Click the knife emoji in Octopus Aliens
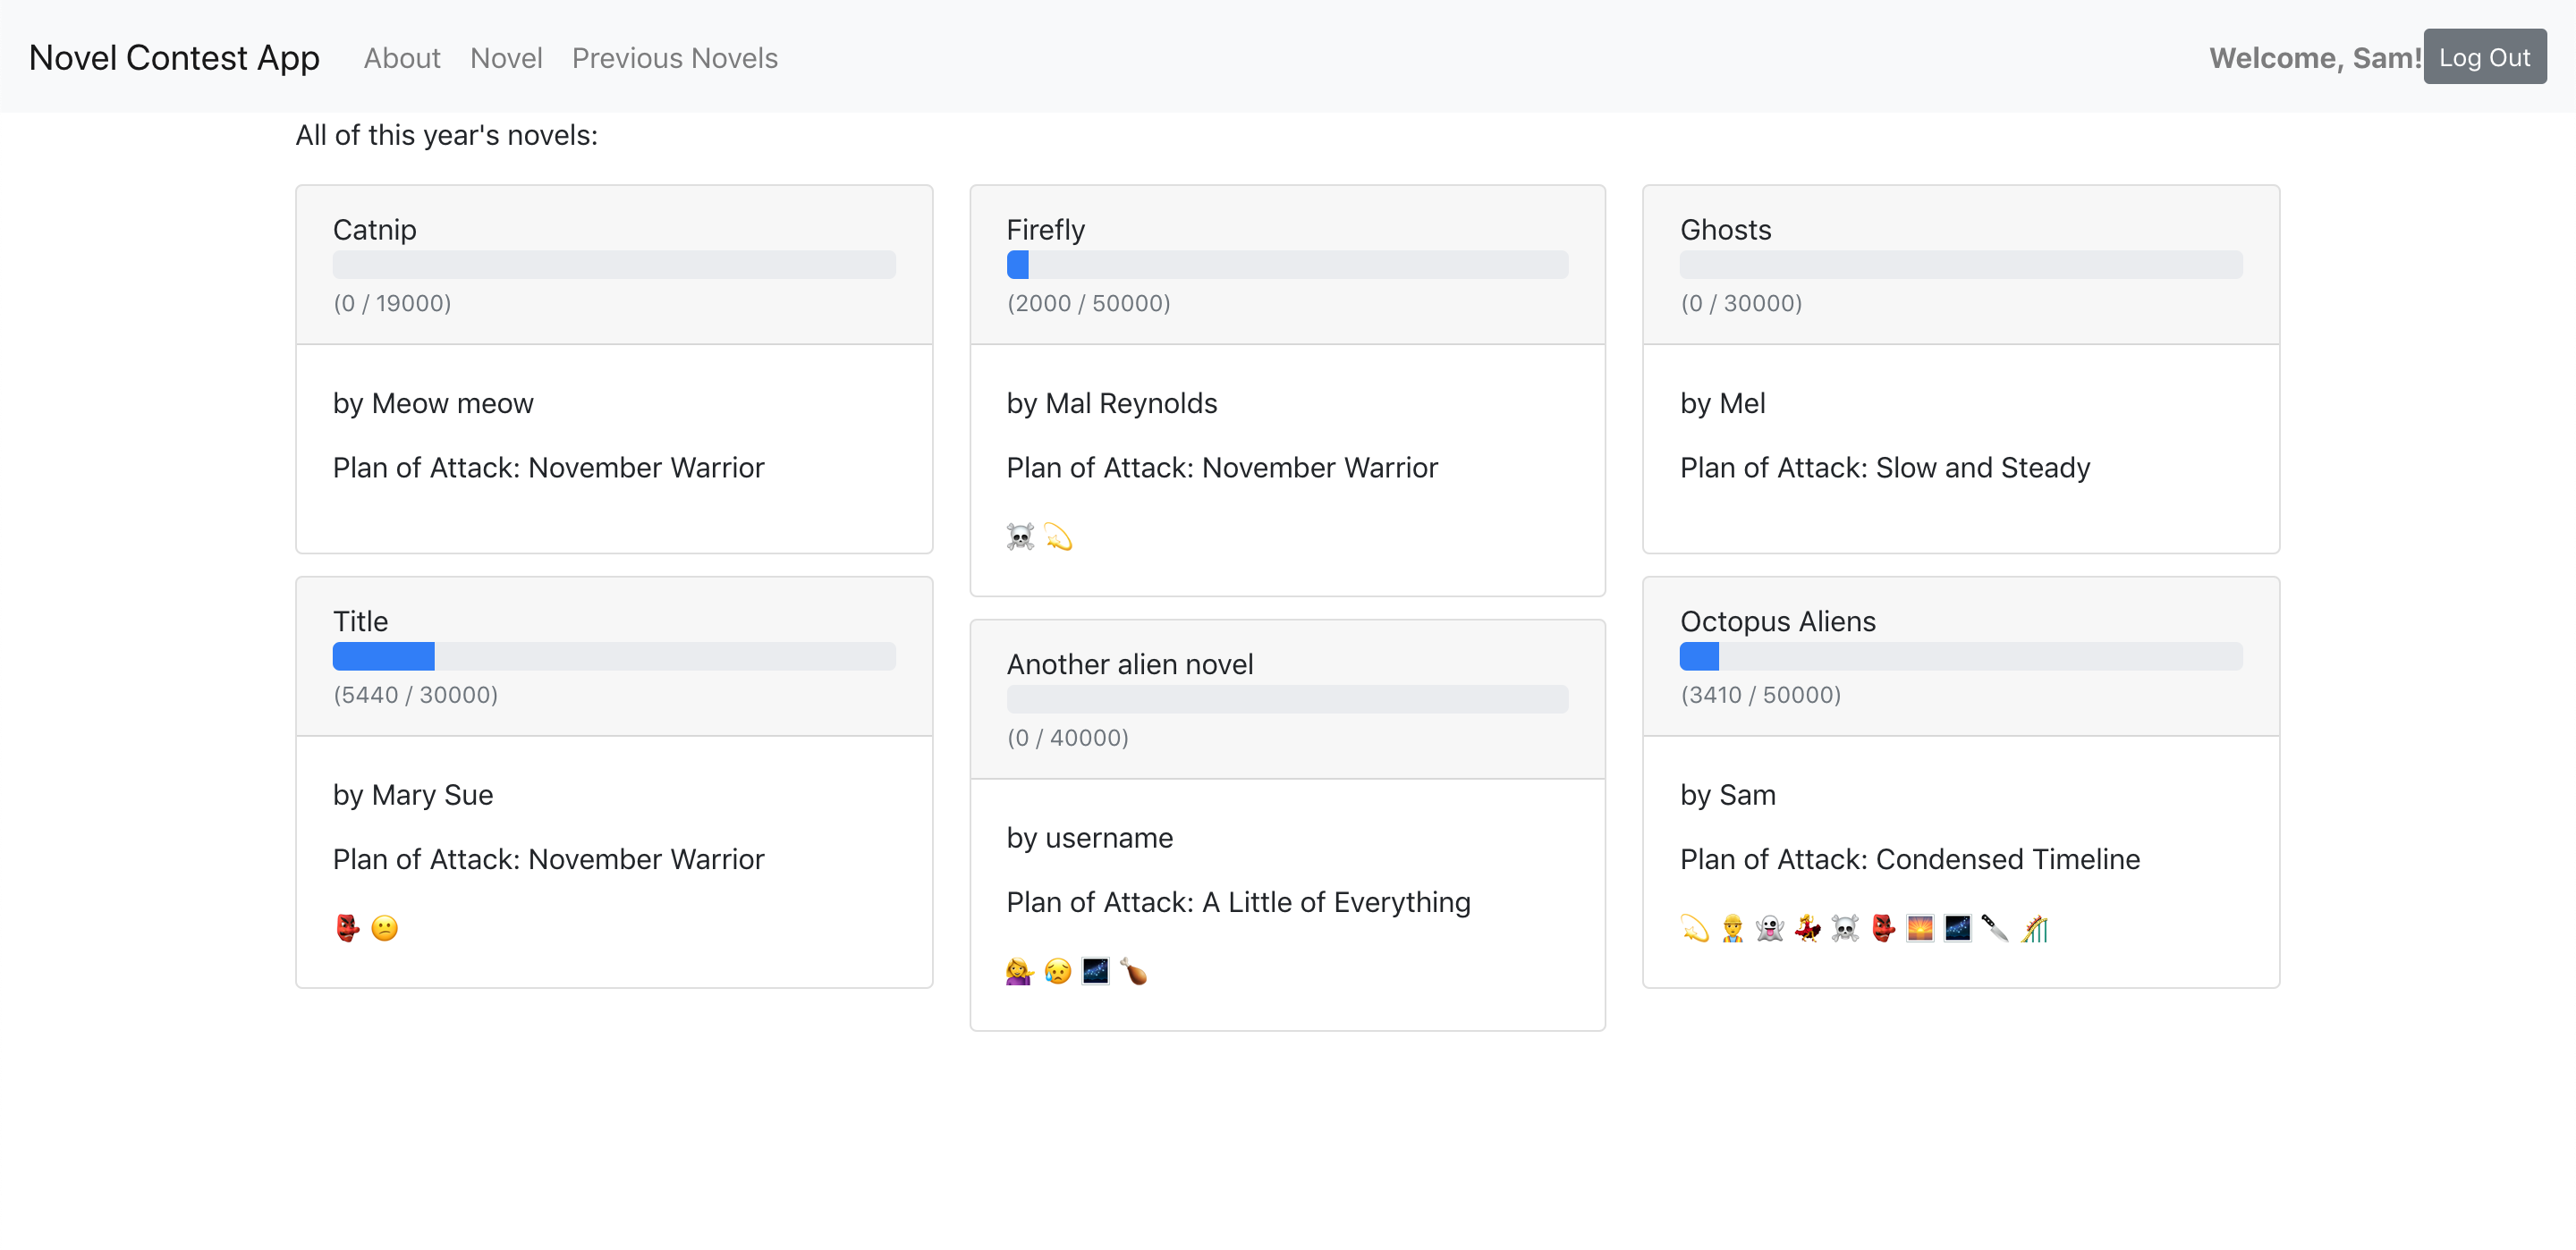2576x1250 pixels. 1995,928
